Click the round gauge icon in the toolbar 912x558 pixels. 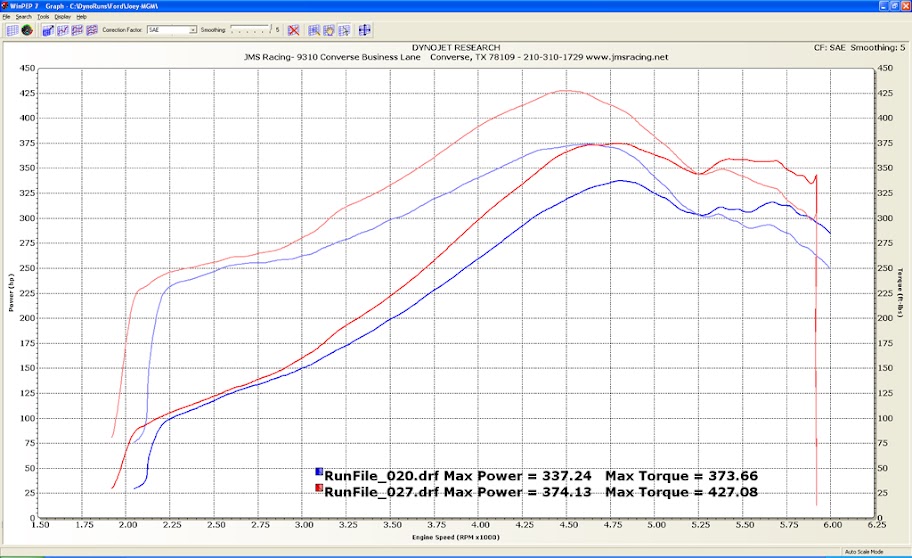(27, 30)
